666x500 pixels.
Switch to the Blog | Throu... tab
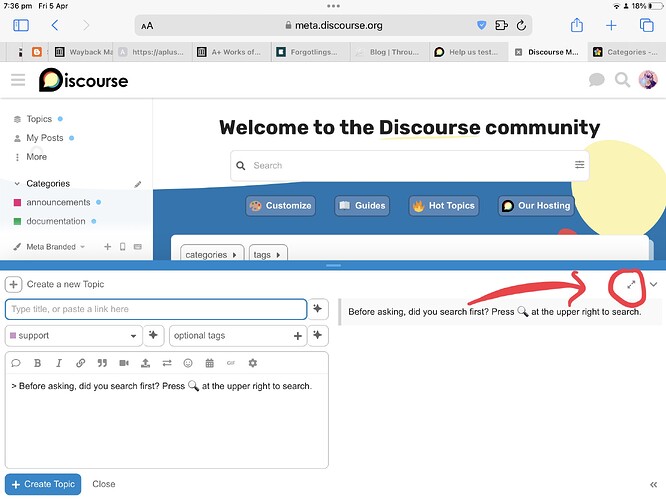[389, 52]
